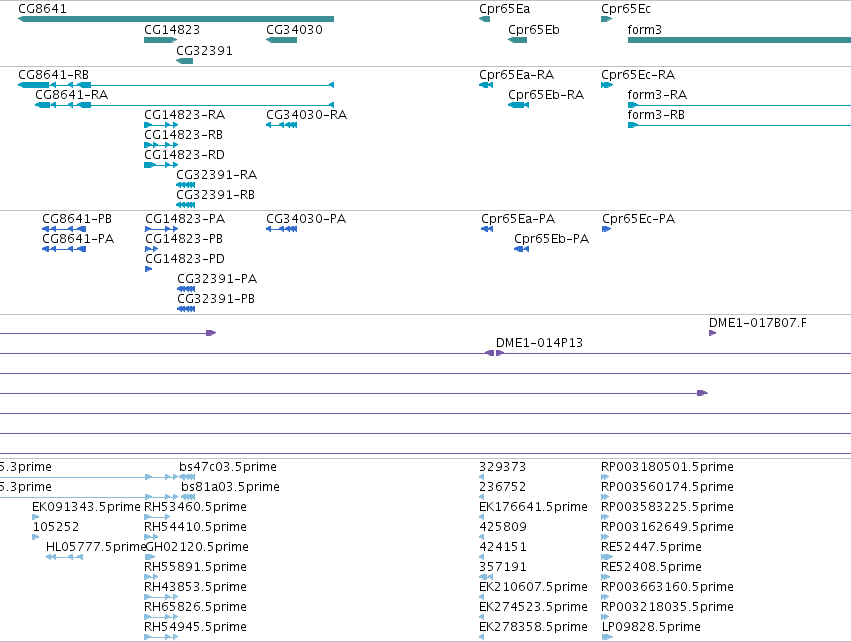Click feature 424151
Image resolution: width=851 pixels, height=642 pixels.
[x=482, y=557]
